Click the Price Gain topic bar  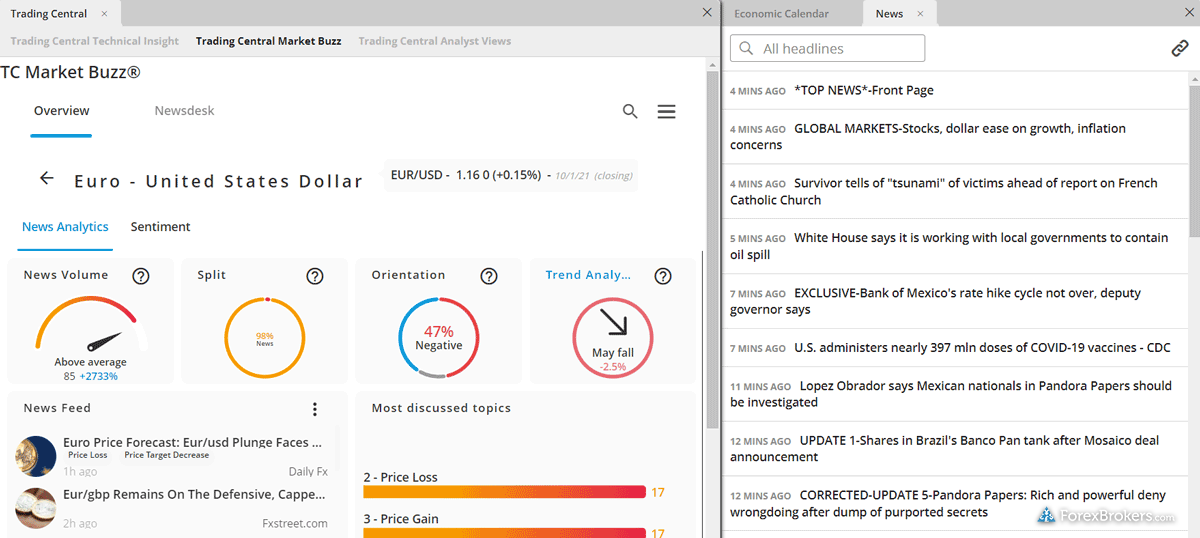tap(505, 533)
